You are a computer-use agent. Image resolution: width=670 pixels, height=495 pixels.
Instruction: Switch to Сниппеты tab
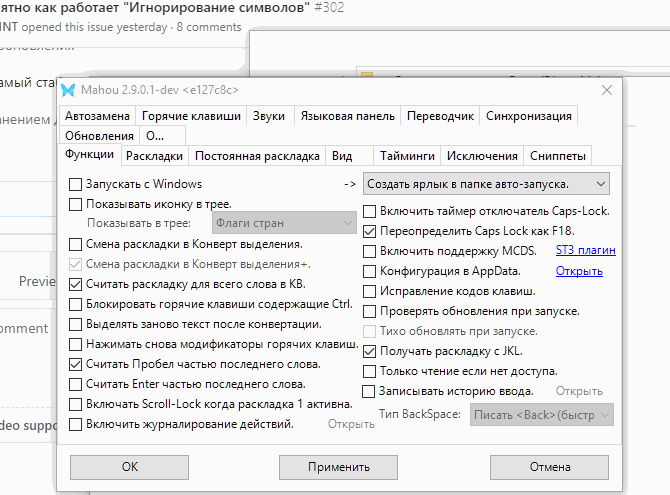(x=558, y=156)
